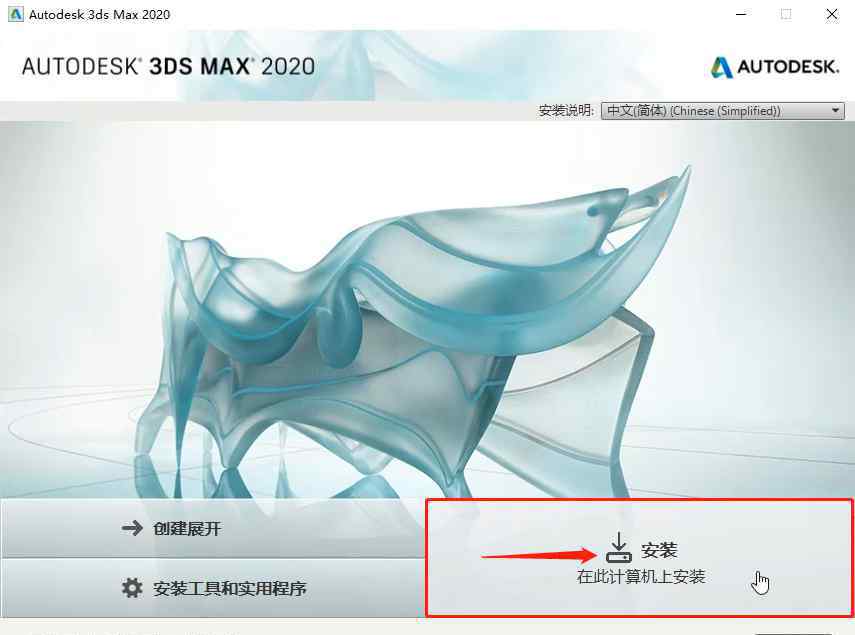Click the AUTODESK 3DS MAX 2020 product heading
The height and width of the screenshot is (635, 855).
click(168, 66)
